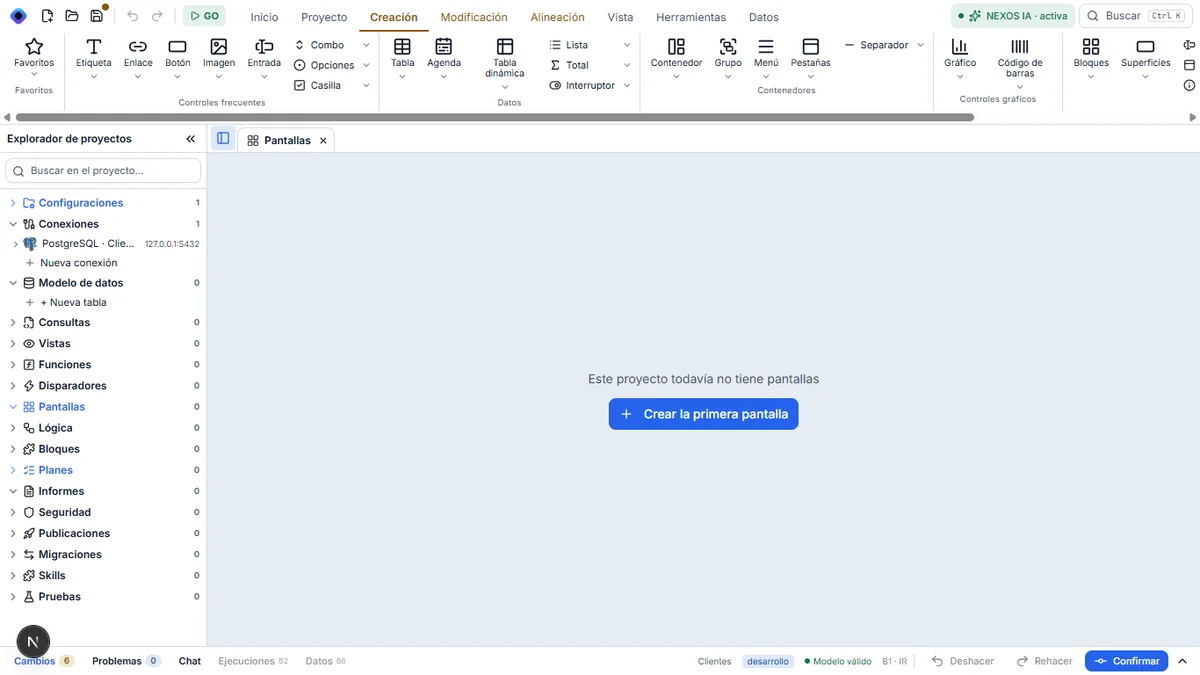Screen dimensions: 1200x675
Task: Click the undo arrow icon at top
Action: [x=133, y=16]
